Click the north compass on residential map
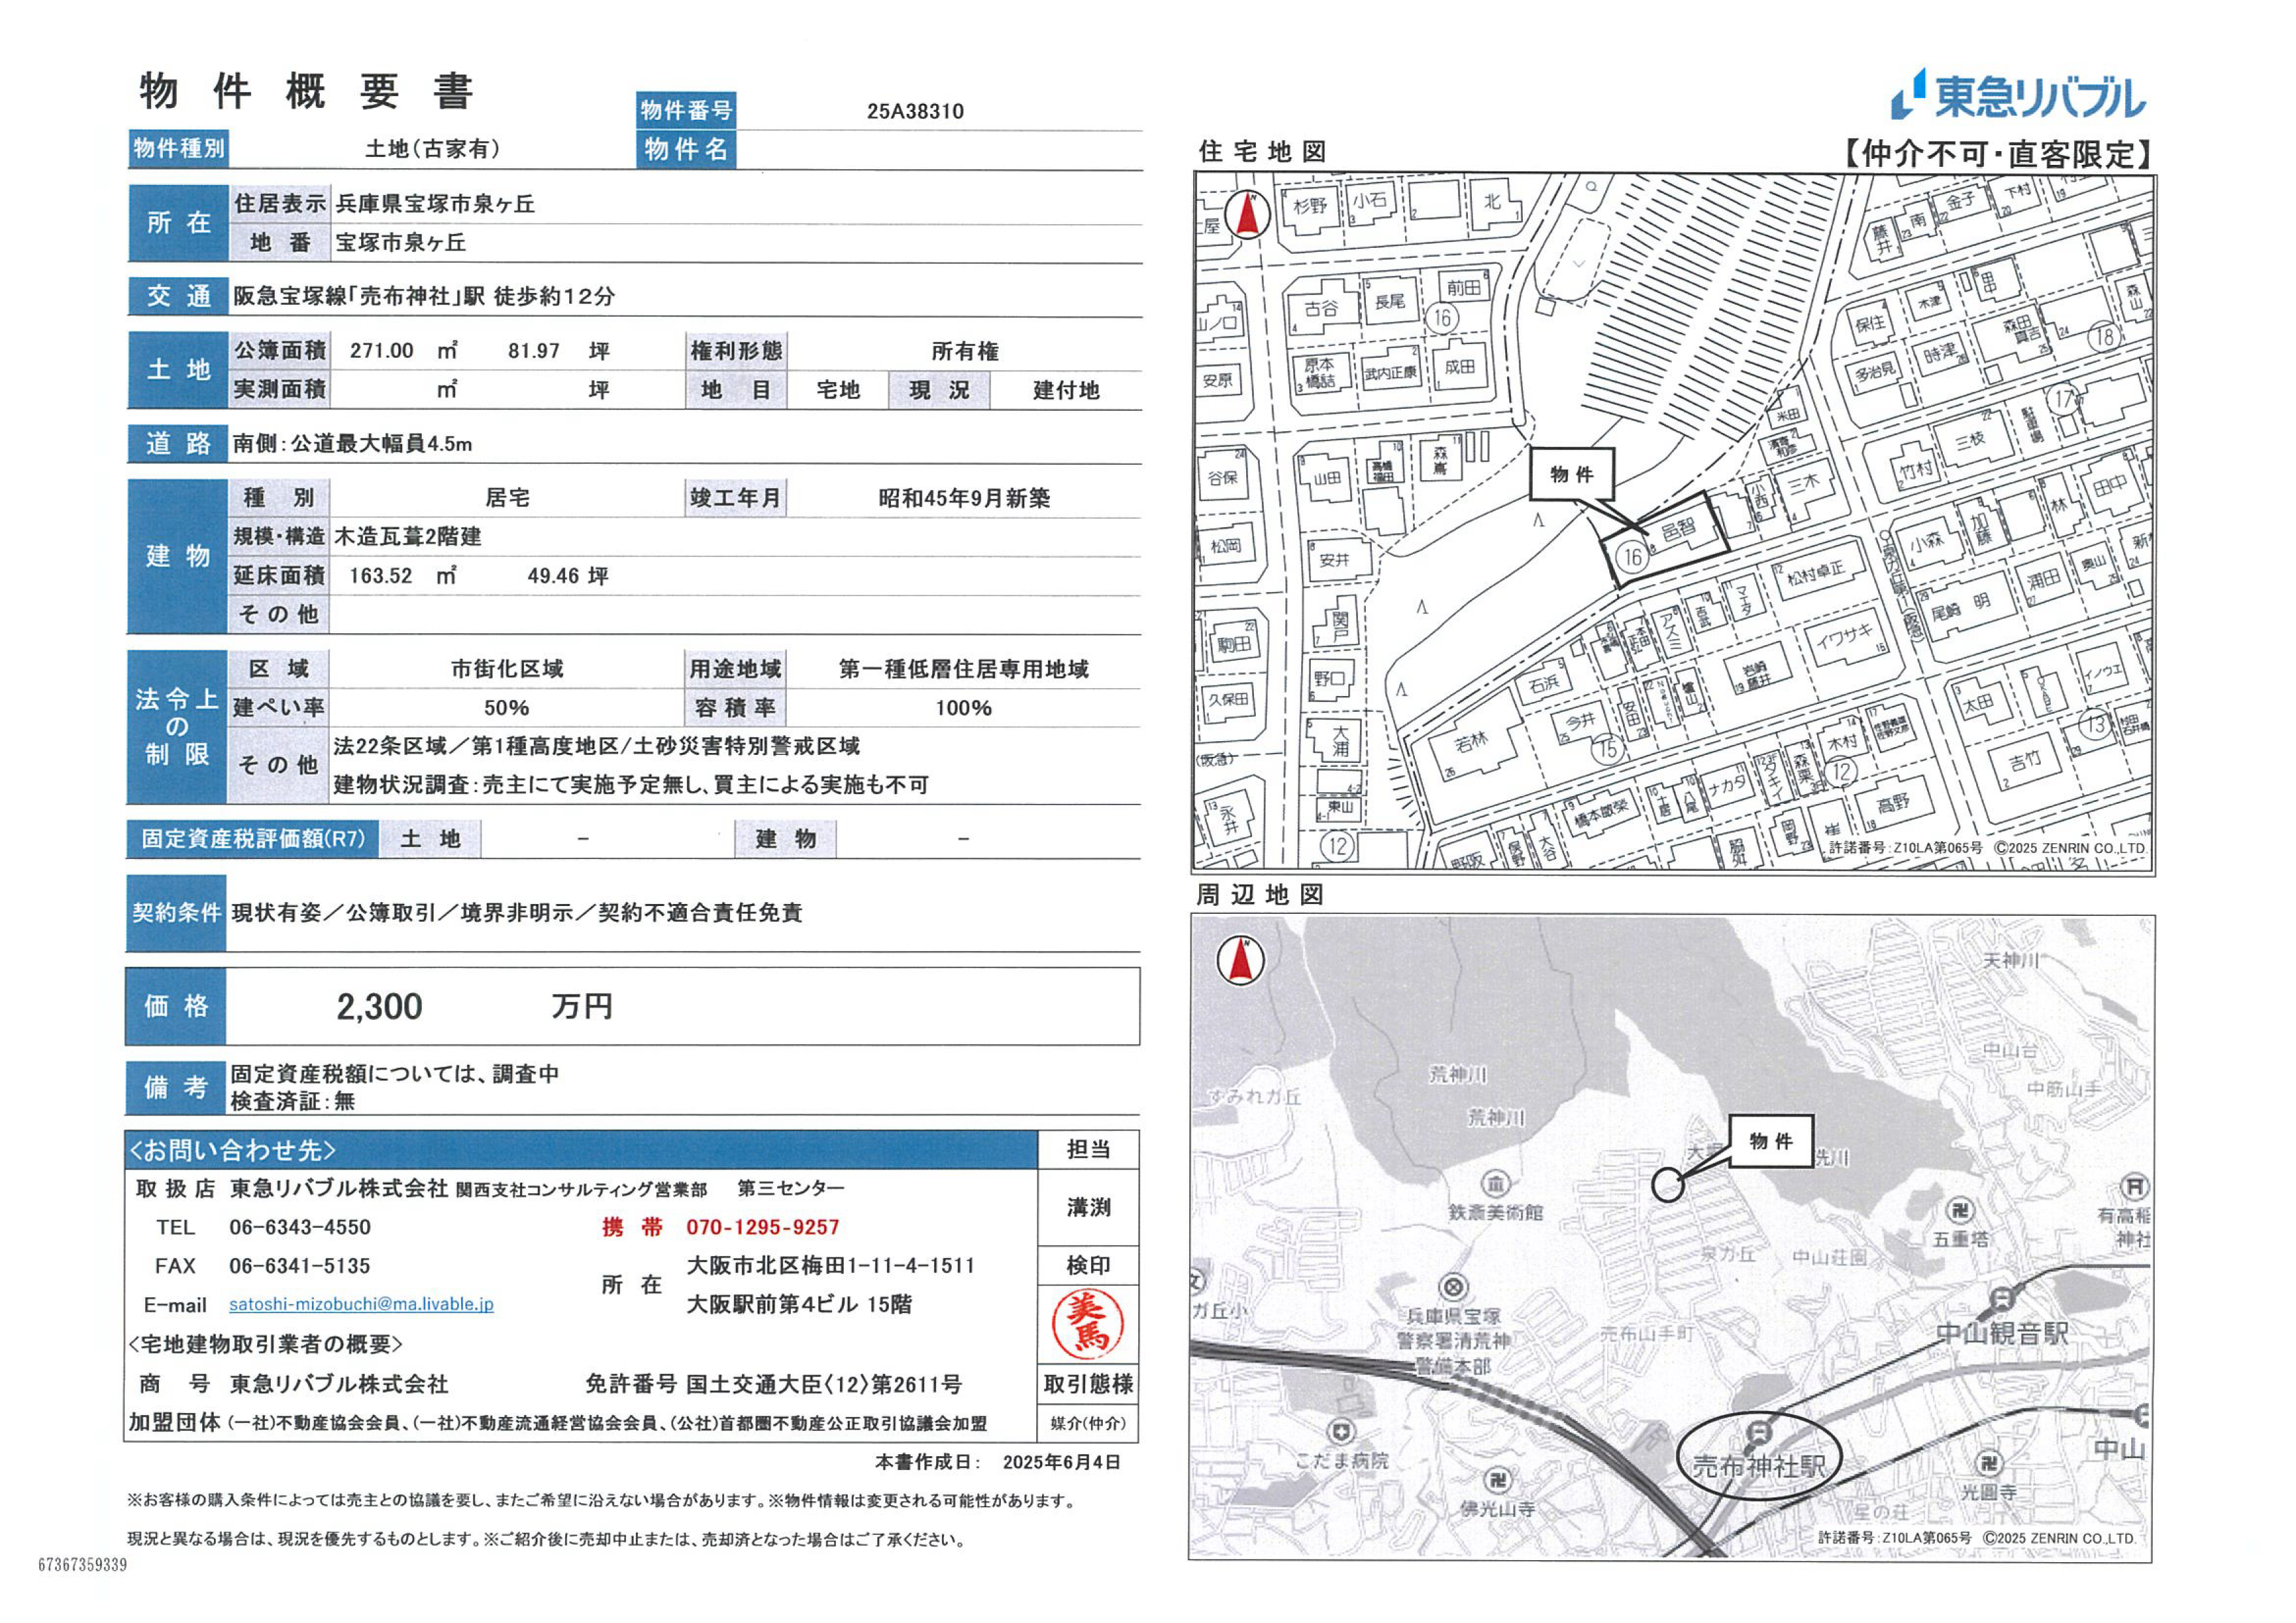 click(1247, 214)
